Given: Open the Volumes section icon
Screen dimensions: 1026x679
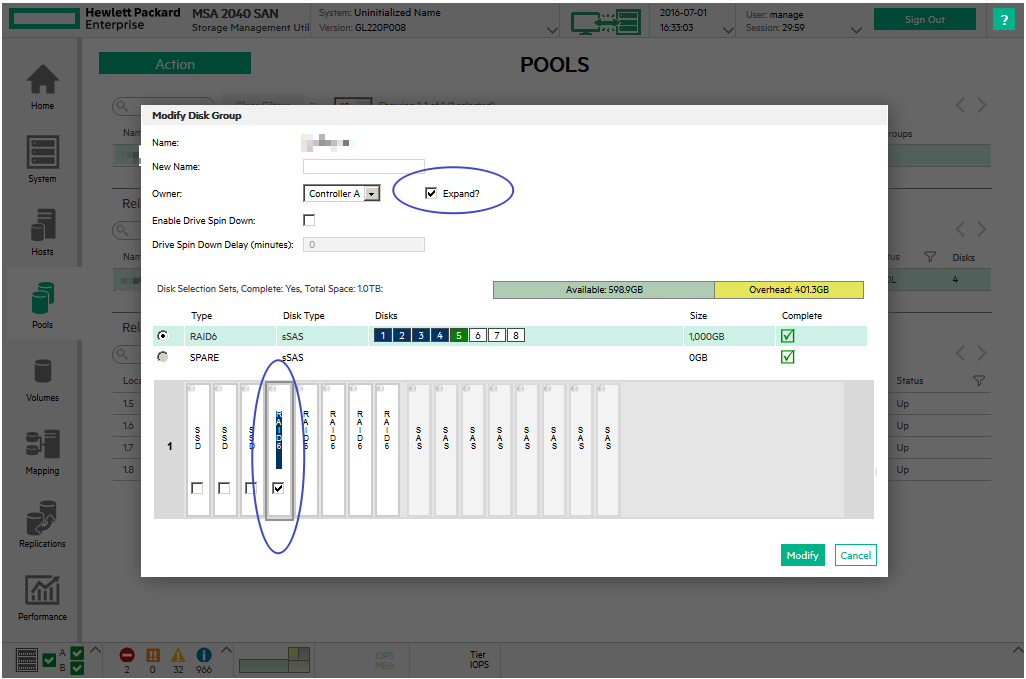Looking at the screenshot, I should coord(43,371).
